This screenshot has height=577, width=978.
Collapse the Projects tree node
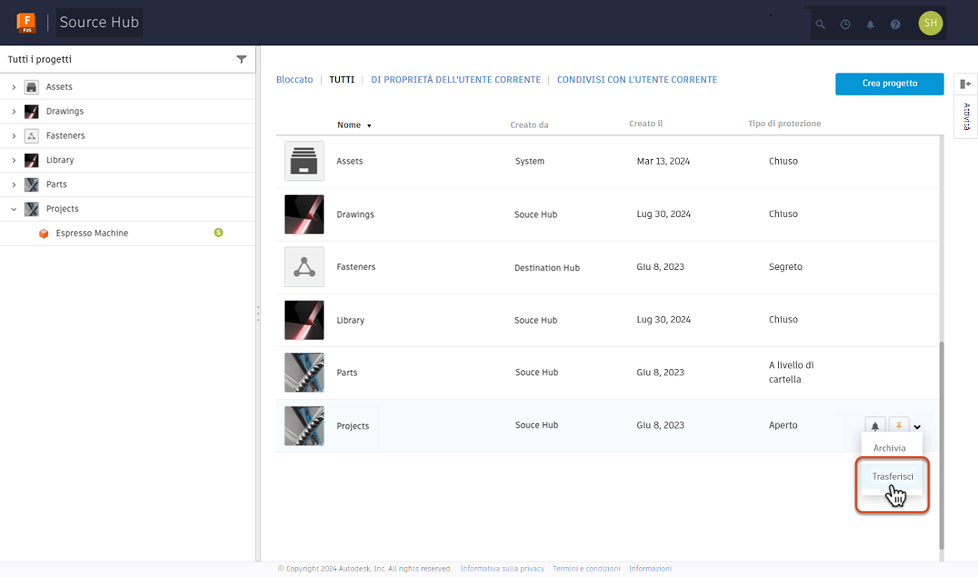click(x=14, y=208)
